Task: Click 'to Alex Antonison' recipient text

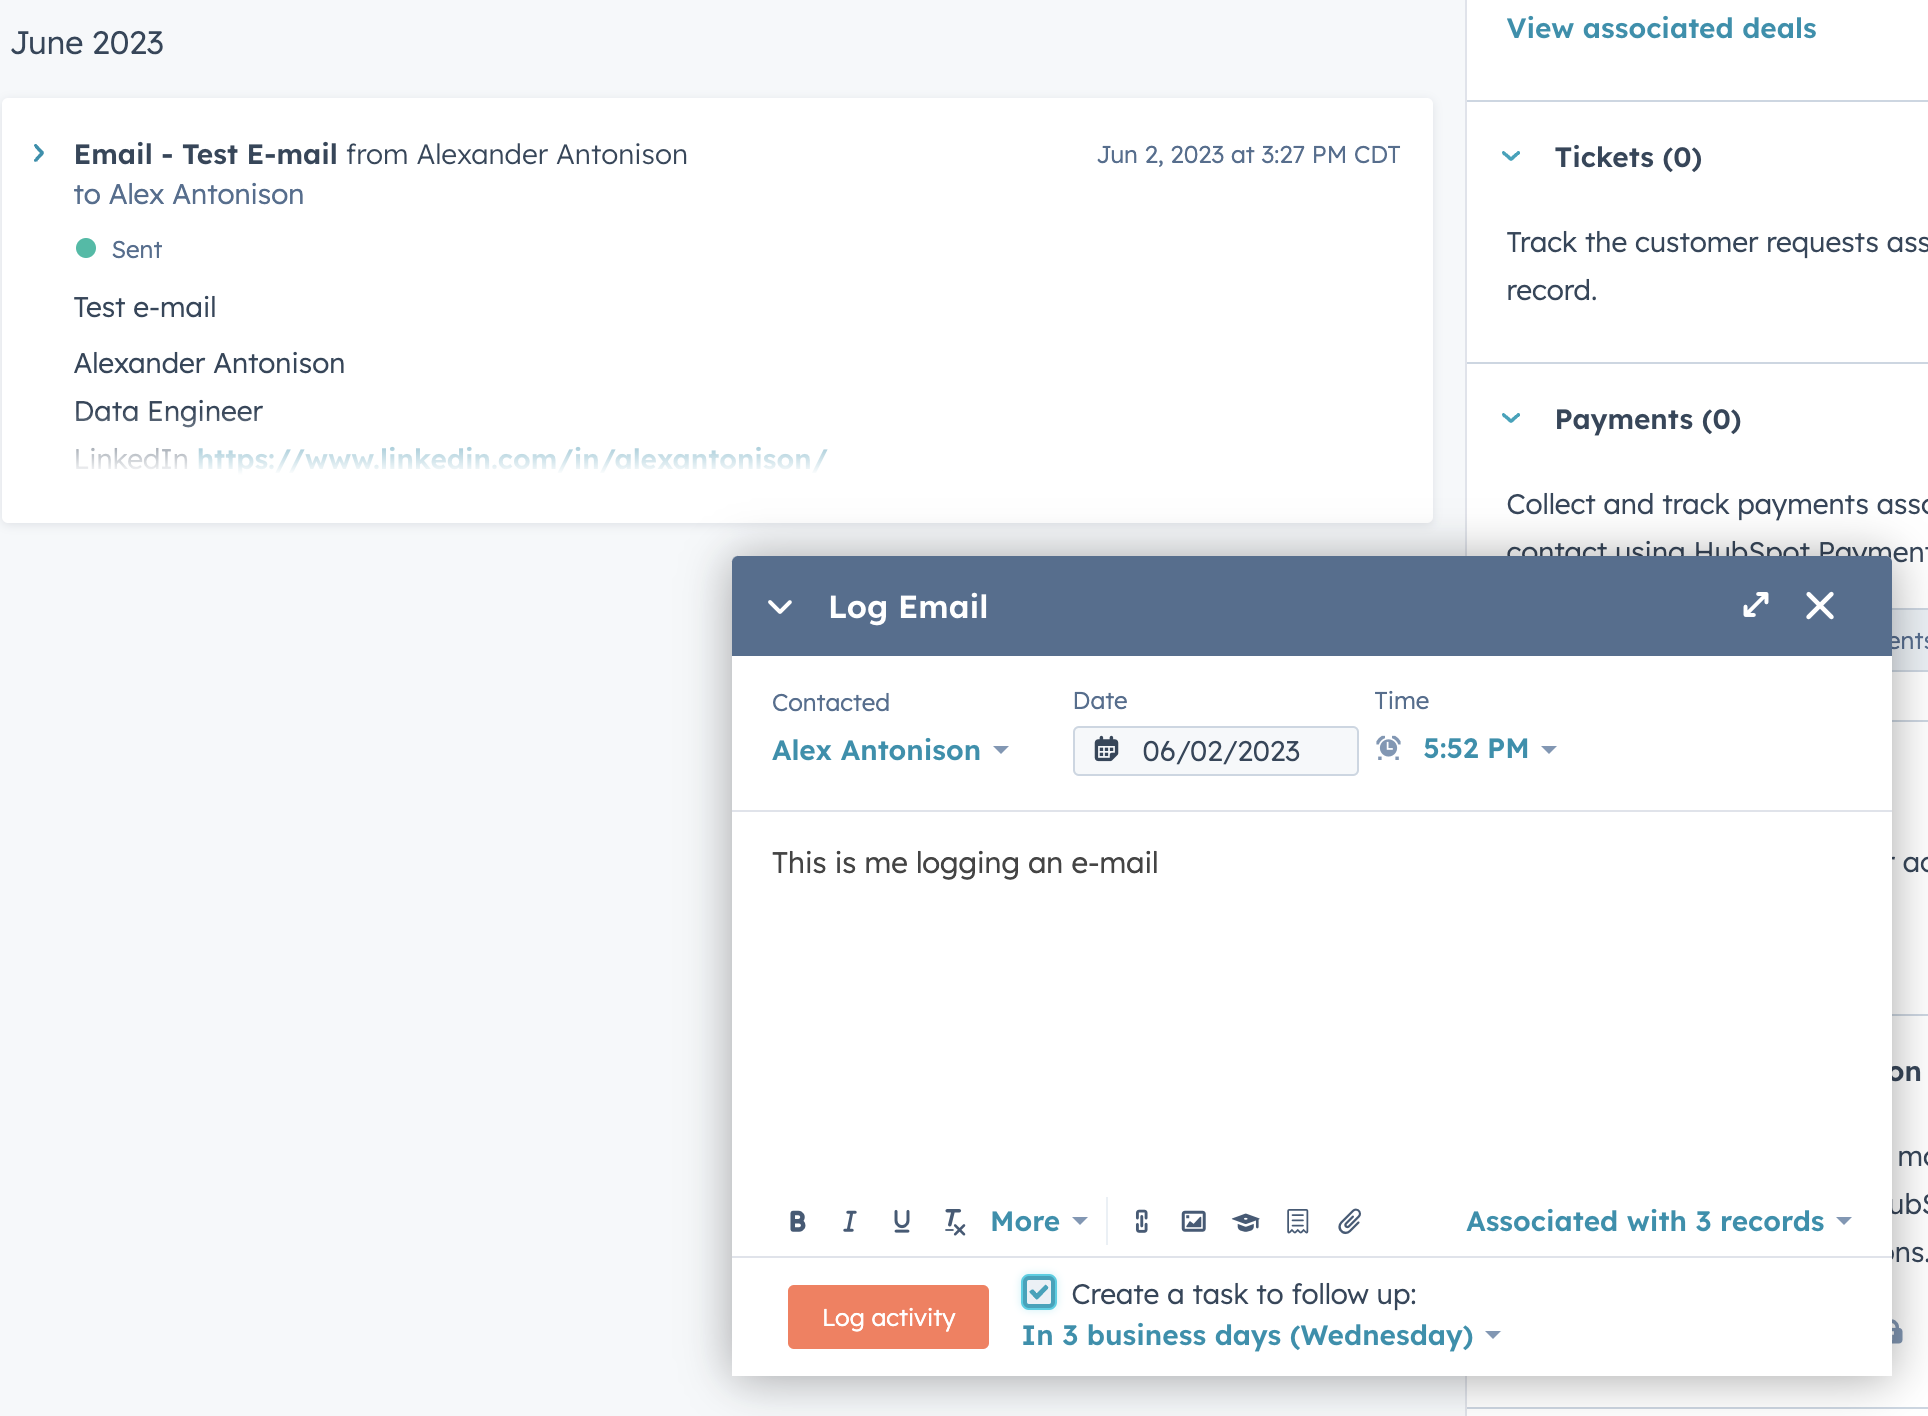Action: [x=189, y=194]
